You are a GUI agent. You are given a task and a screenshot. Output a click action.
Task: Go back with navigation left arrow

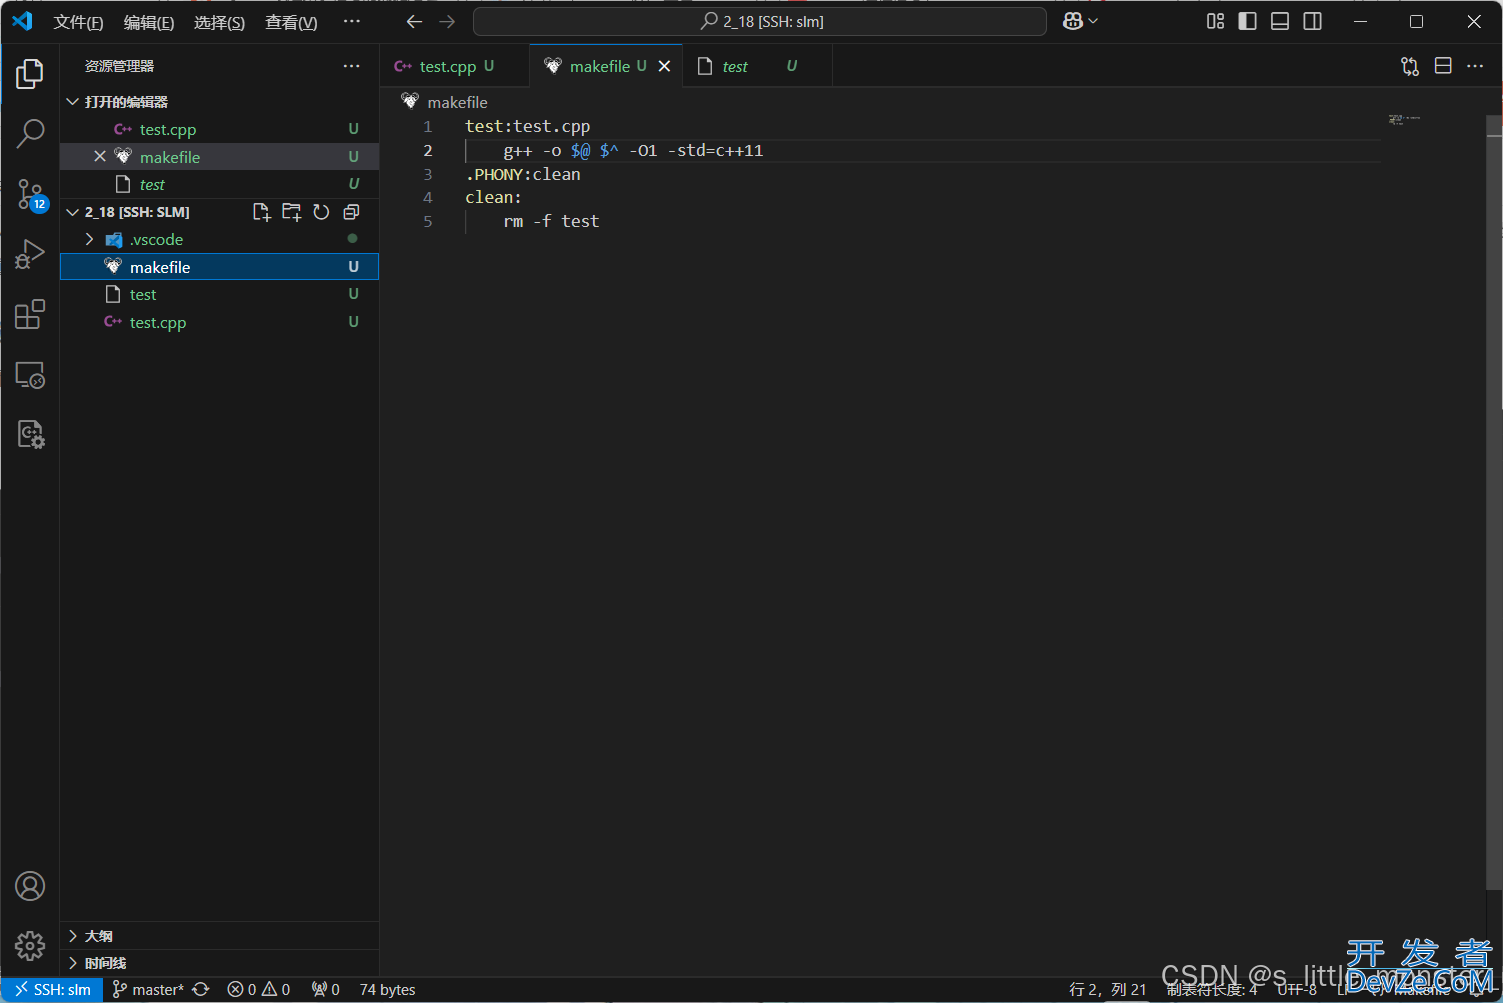pyautogui.click(x=414, y=21)
